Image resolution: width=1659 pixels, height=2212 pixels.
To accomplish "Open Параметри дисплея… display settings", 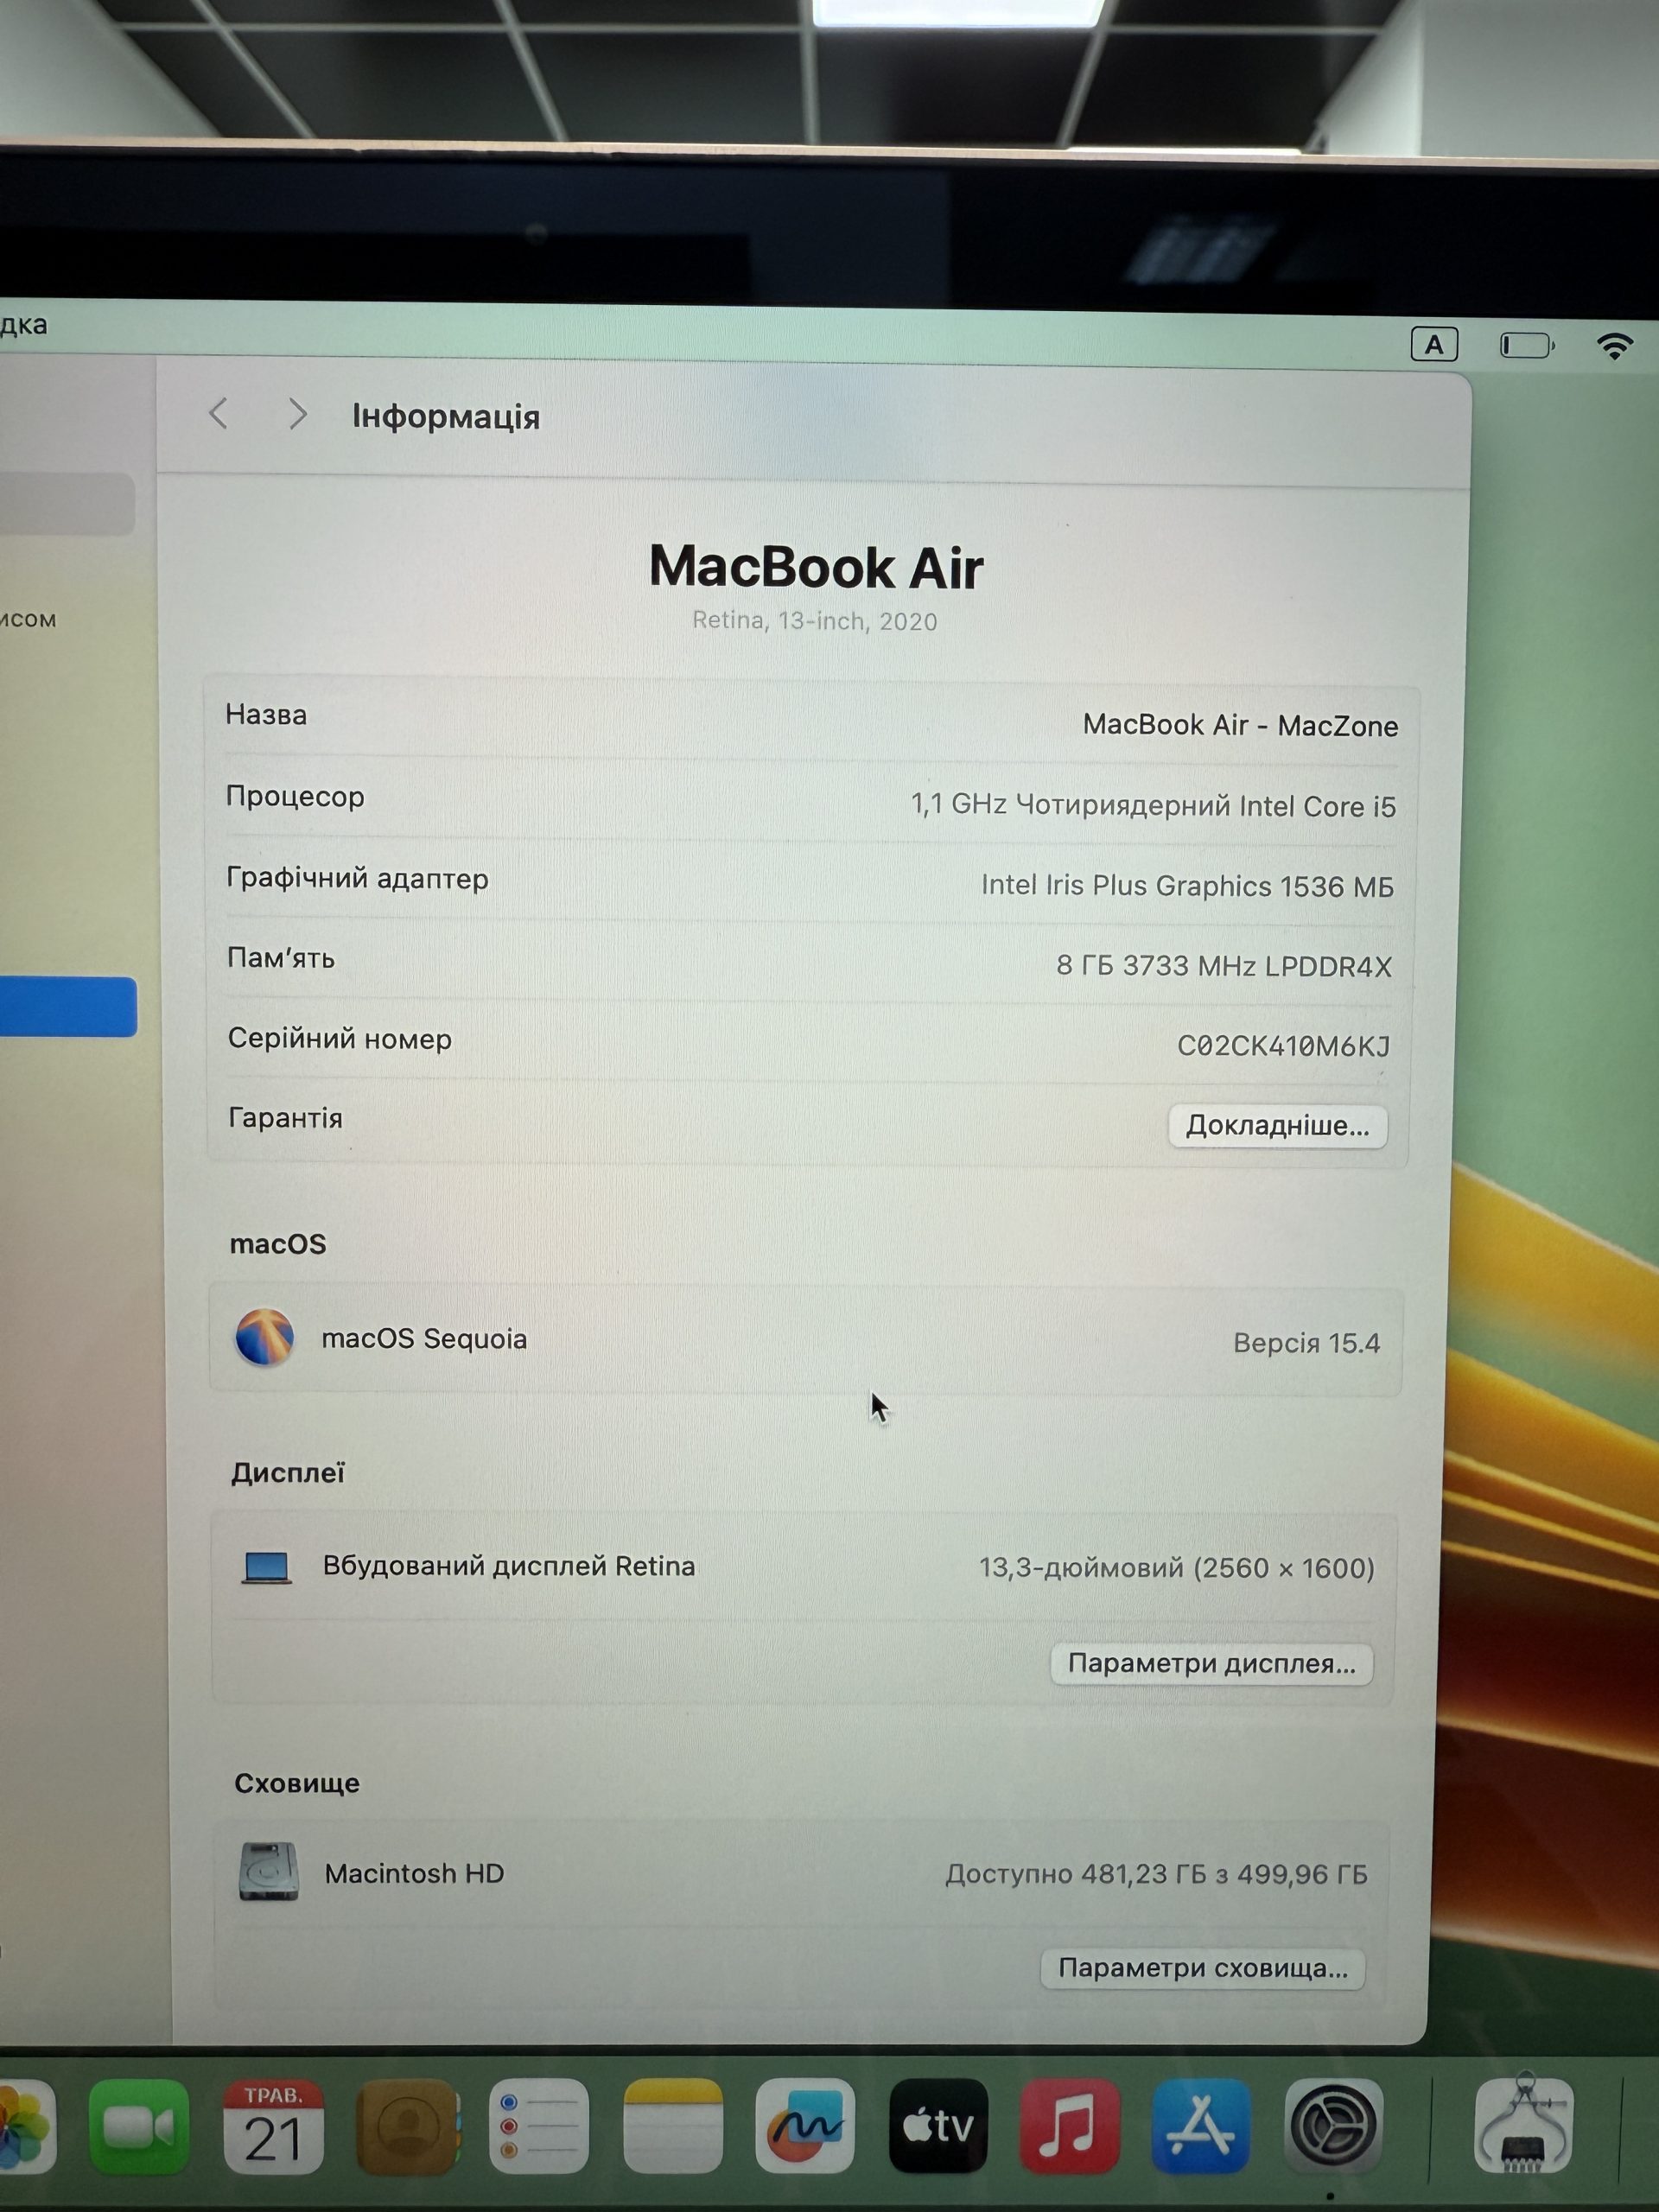I will 1211,1664.
